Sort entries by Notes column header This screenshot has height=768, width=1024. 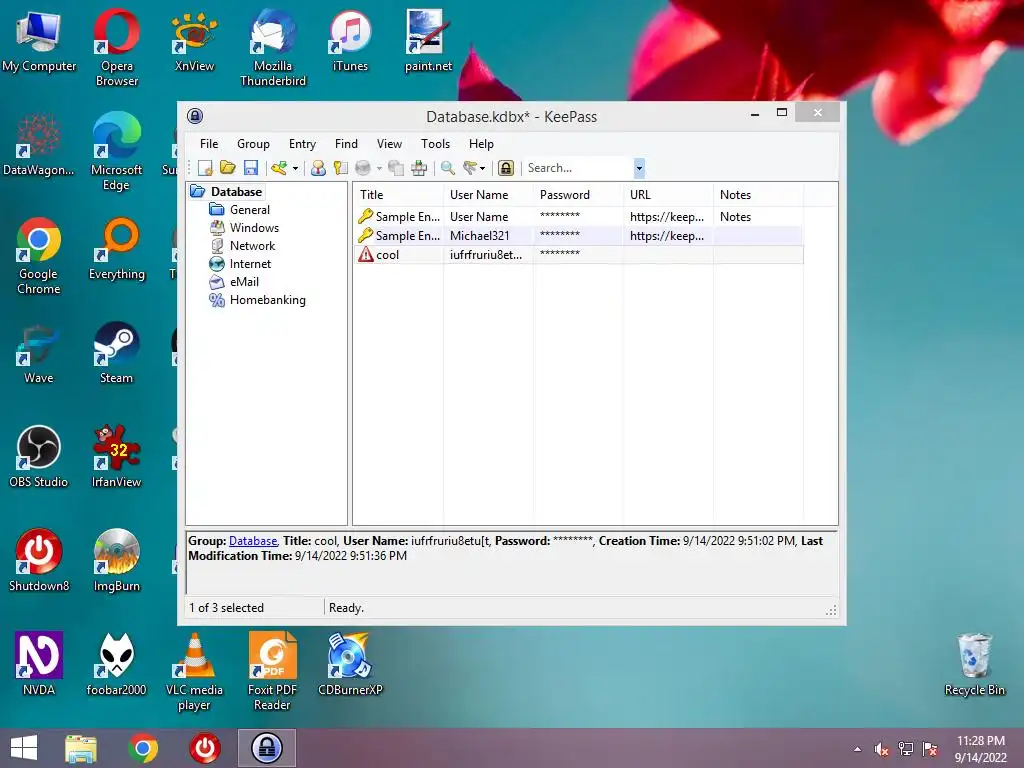[758, 195]
